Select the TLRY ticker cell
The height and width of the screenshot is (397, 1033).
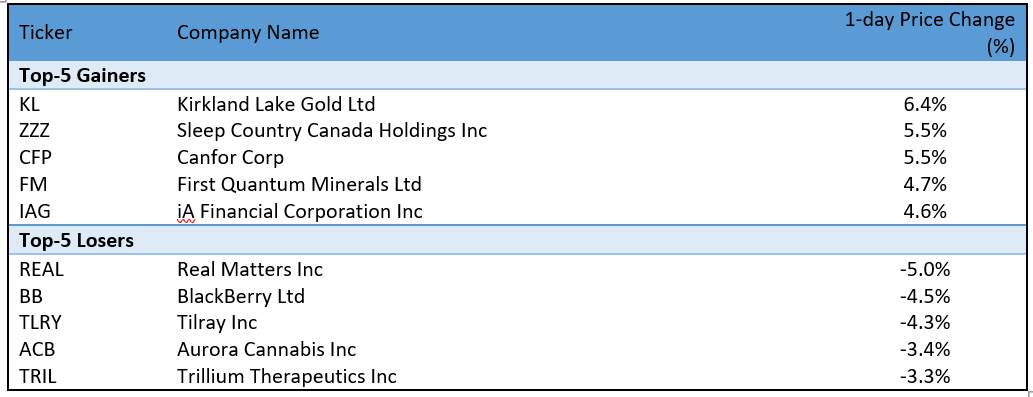coord(42,323)
